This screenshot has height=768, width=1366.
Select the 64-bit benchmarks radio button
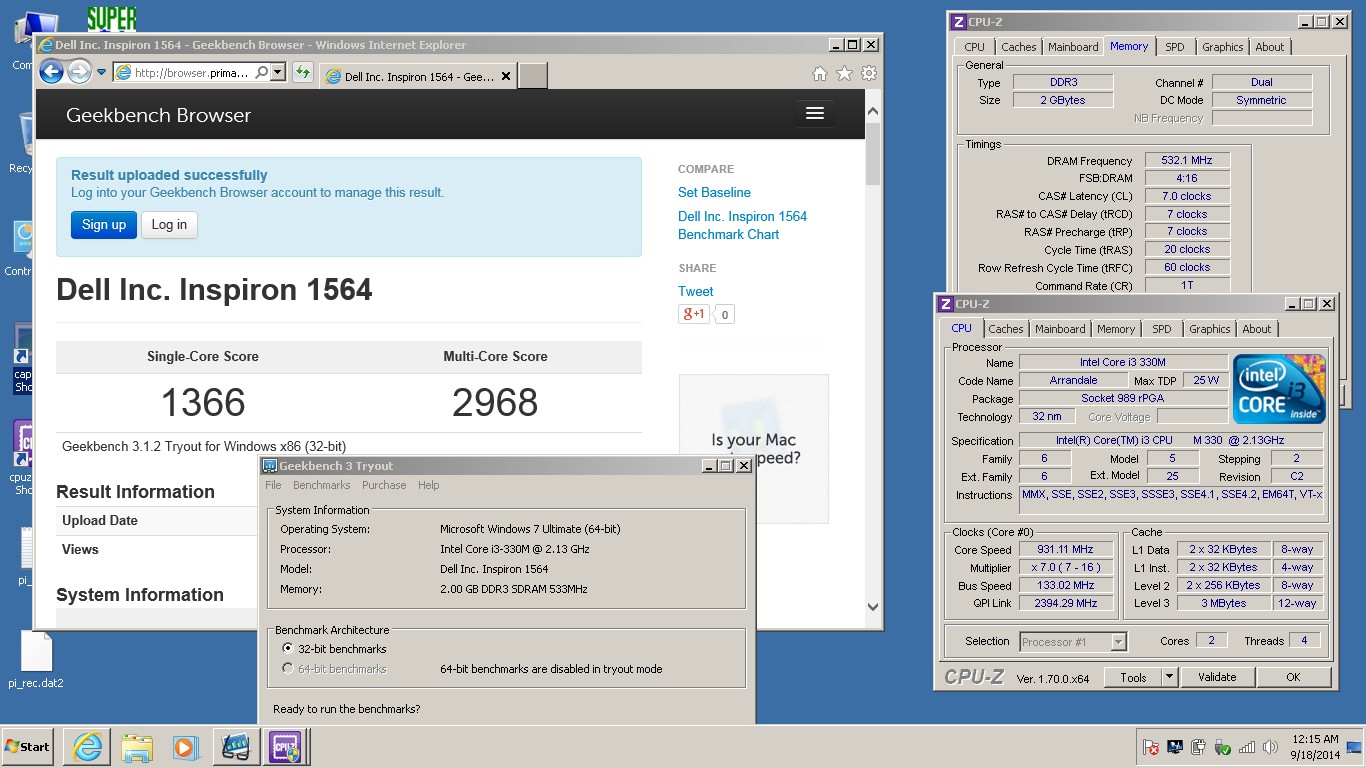tap(288, 669)
